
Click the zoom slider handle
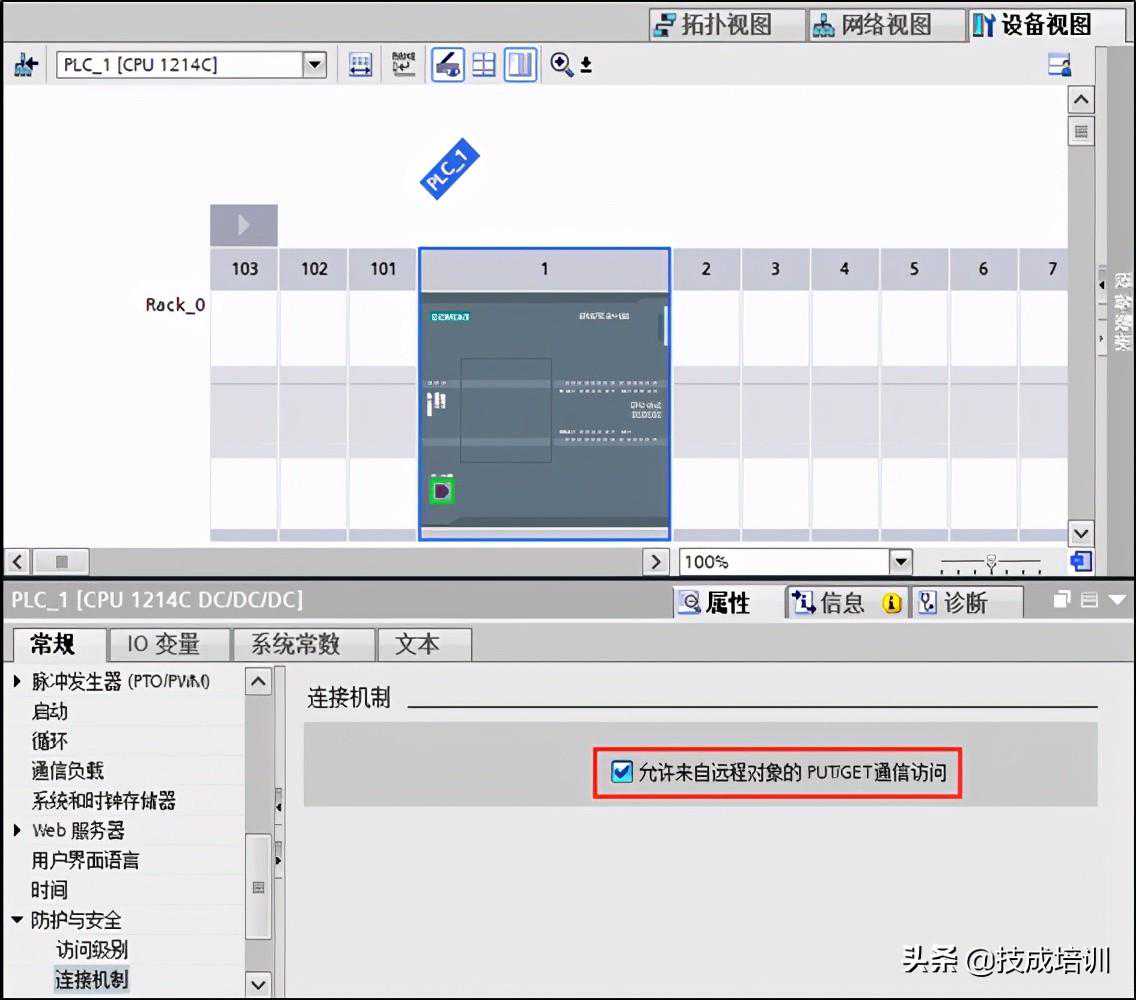(991, 562)
